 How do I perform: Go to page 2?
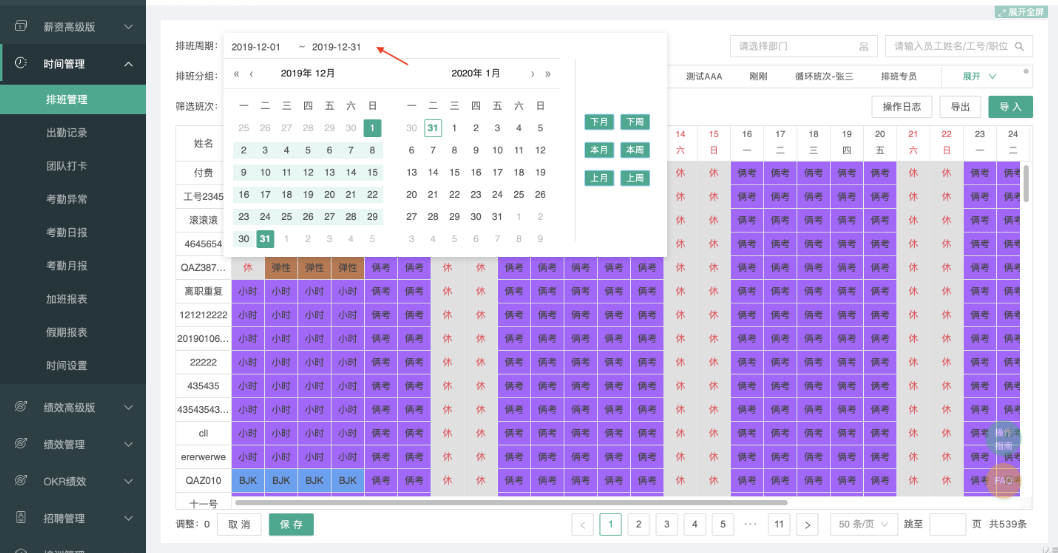638,524
